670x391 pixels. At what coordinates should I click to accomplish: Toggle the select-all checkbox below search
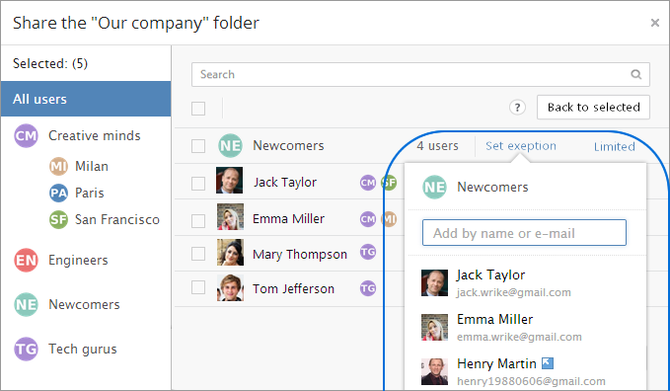tap(198, 109)
